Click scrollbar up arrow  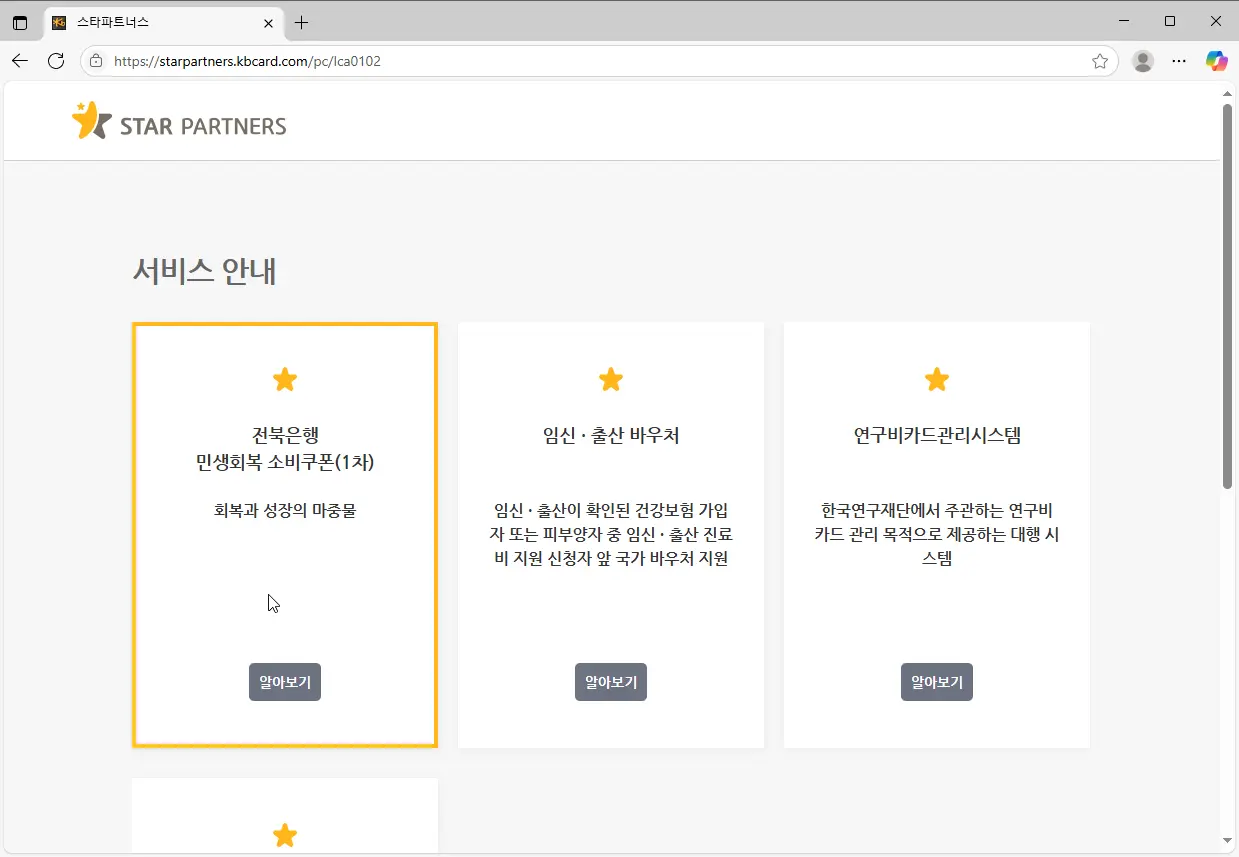tap(1228, 92)
